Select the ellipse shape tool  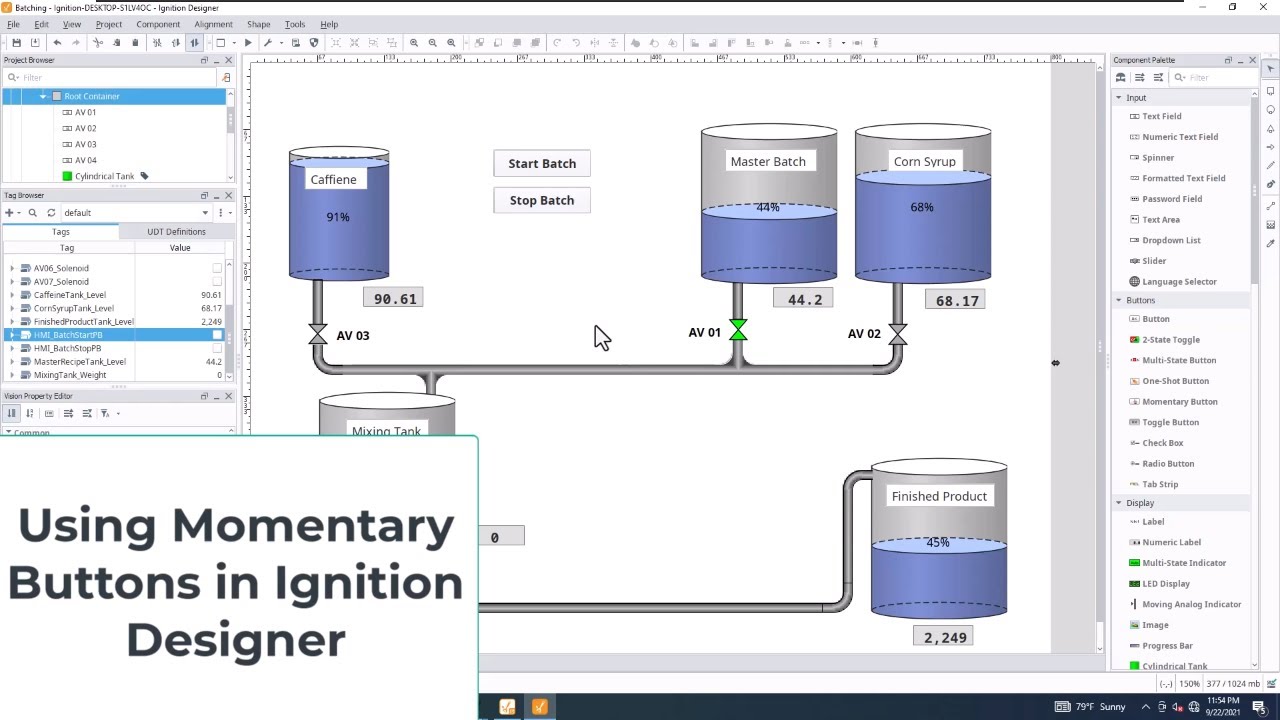pyautogui.click(x=1271, y=110)
